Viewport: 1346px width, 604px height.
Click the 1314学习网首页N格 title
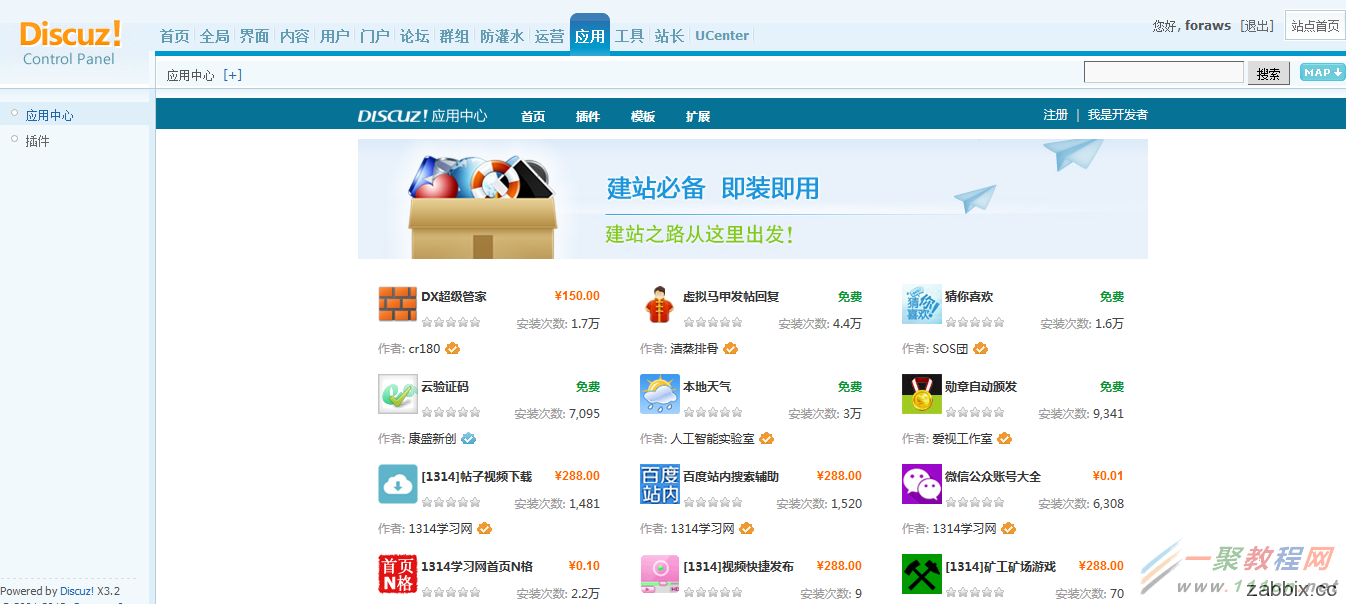477,567
